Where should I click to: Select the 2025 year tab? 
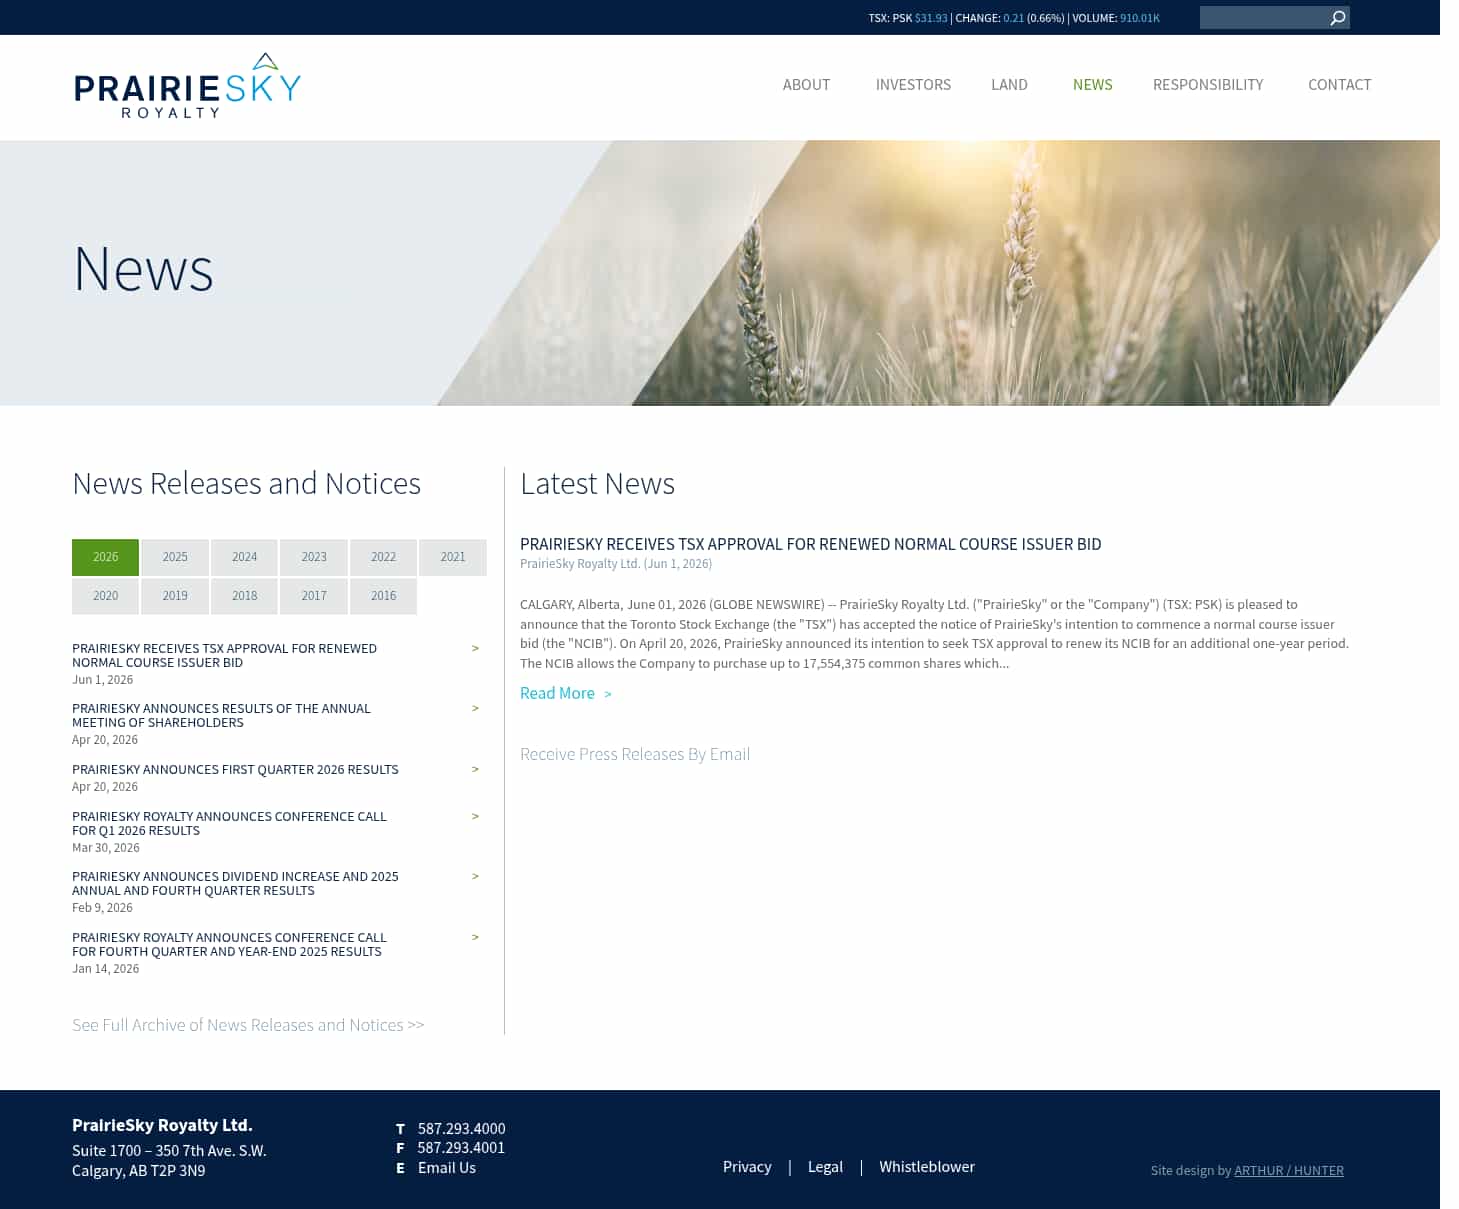[175, 557]
